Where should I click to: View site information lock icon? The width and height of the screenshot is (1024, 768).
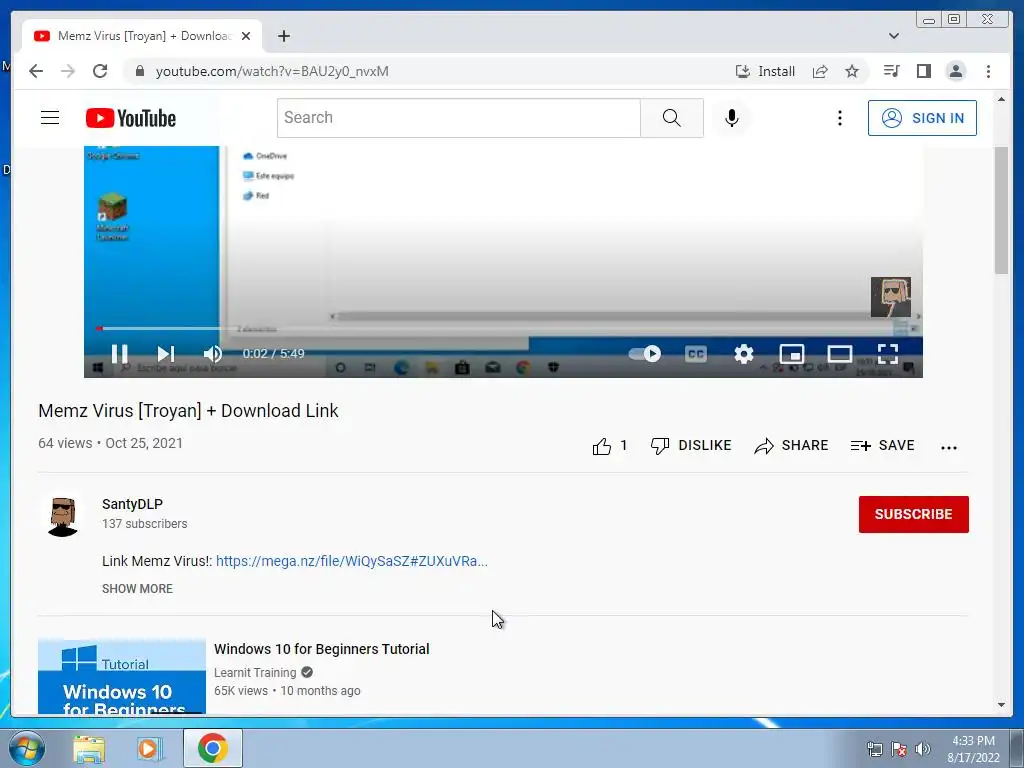pyautogui.click(x=139, y=71)
